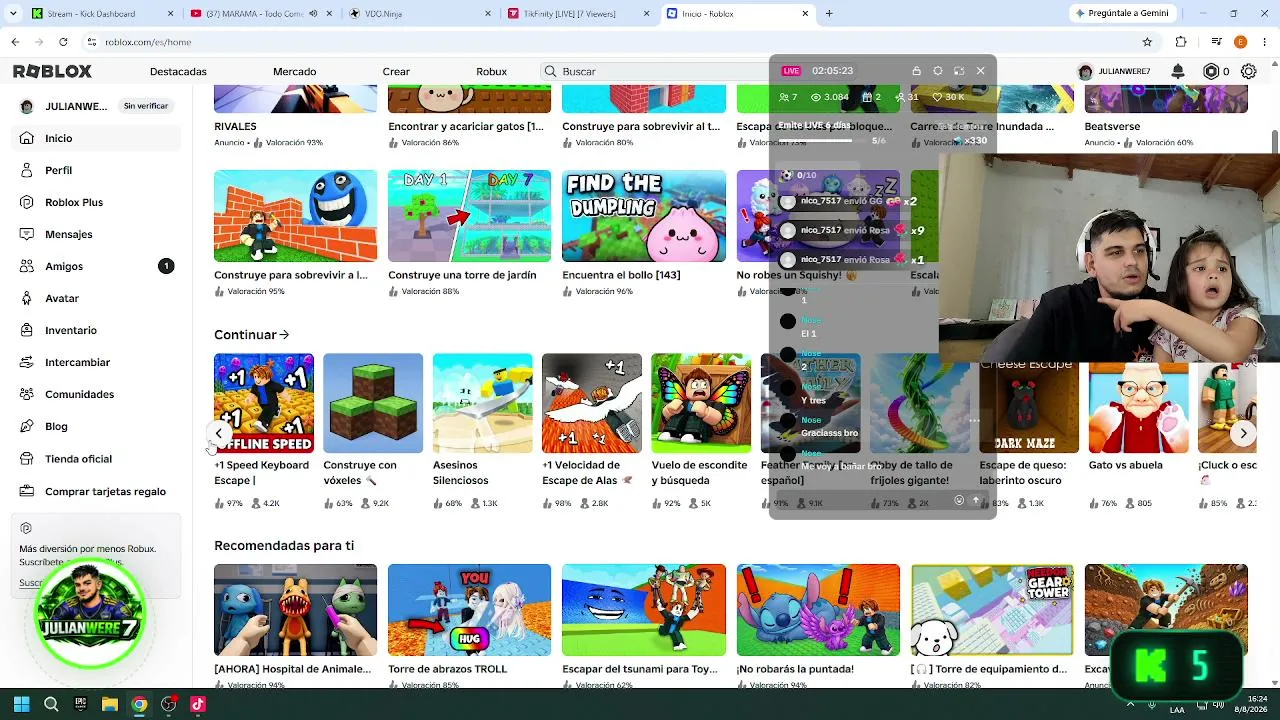Click the RIVALES game title

pos(235,127)
